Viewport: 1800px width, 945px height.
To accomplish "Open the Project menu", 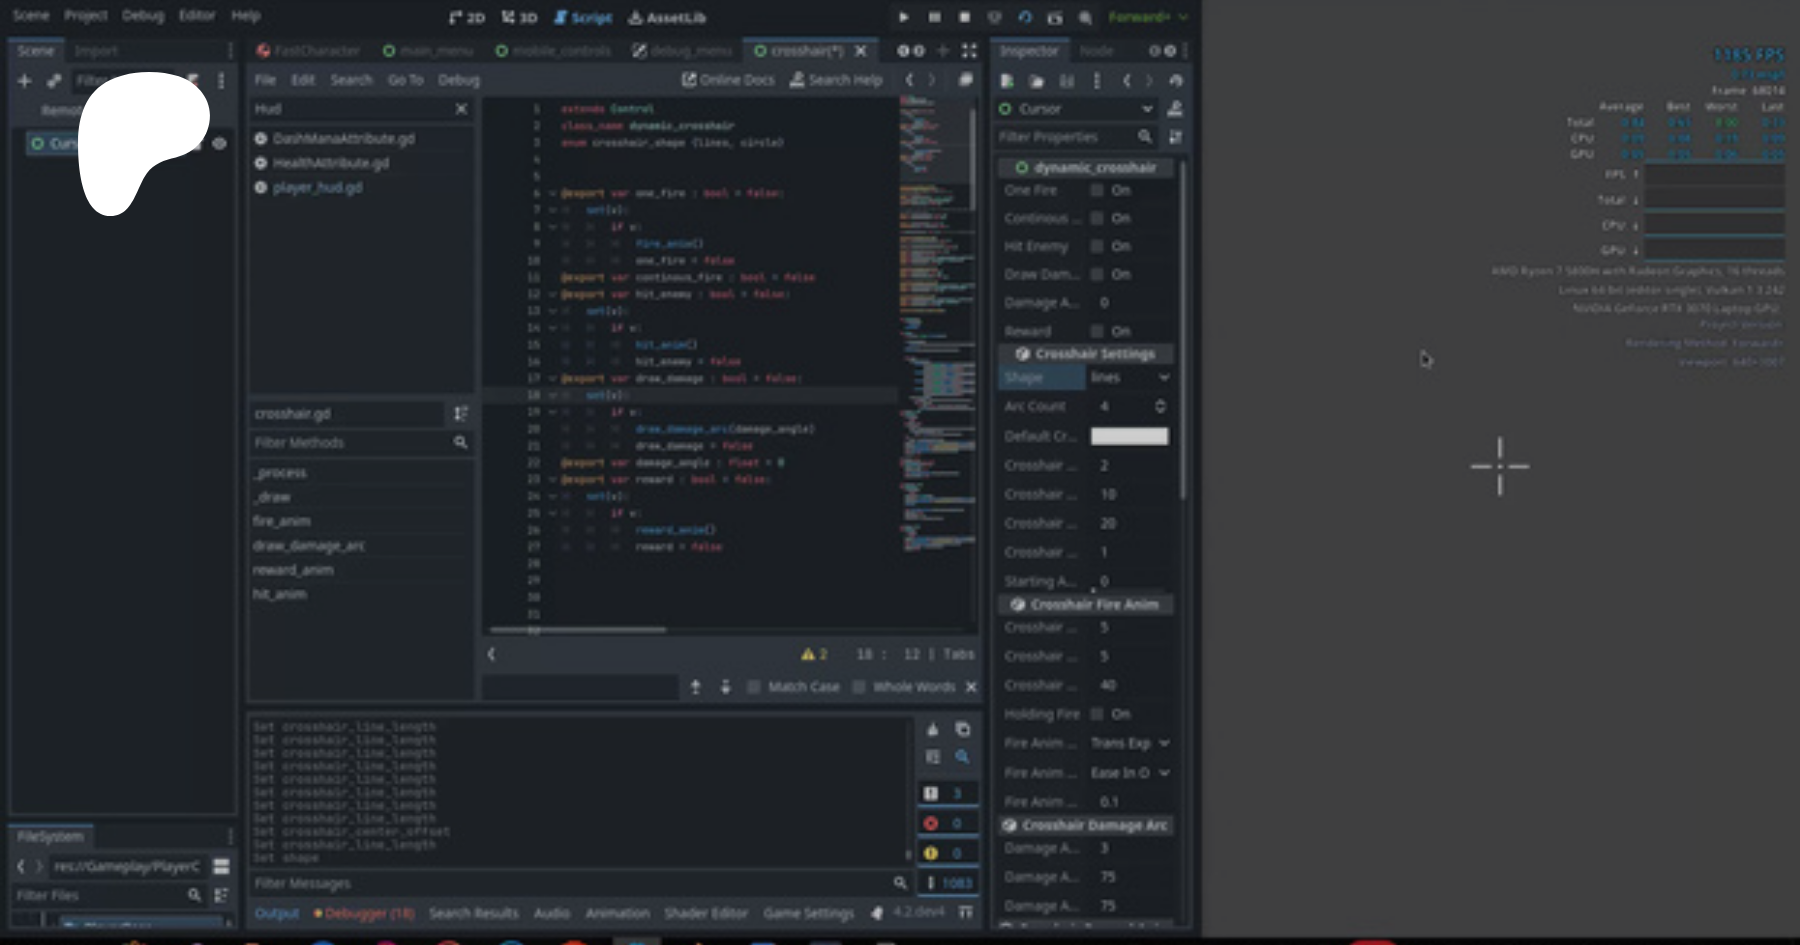I will click(x=85, y=15).
